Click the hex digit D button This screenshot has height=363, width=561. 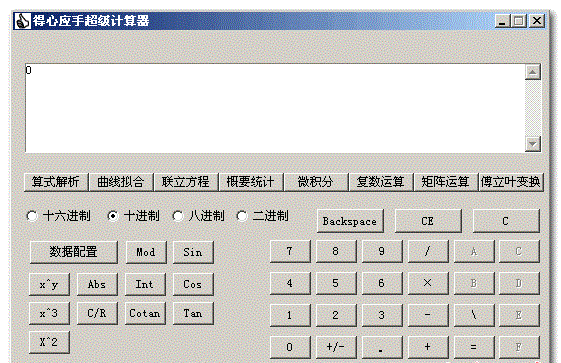pyautogui.click(x=519, y=283)
